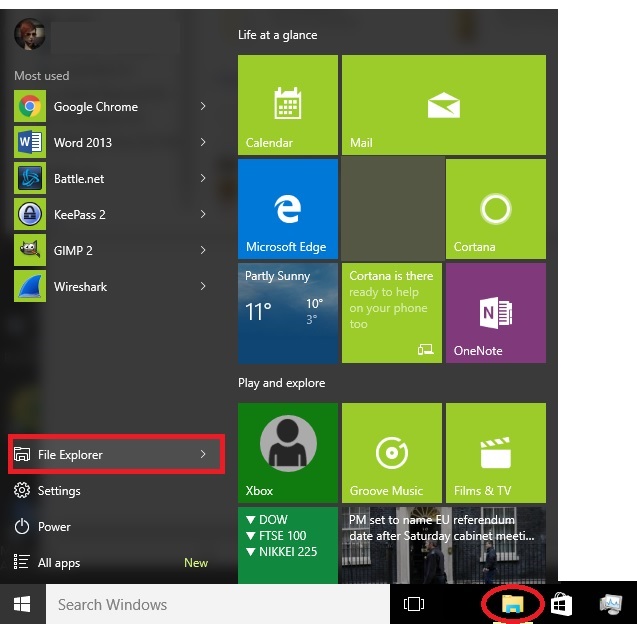Open the Cortana tile
The image size is (637, 624).
pyautogui.click(x=496, y=209)
